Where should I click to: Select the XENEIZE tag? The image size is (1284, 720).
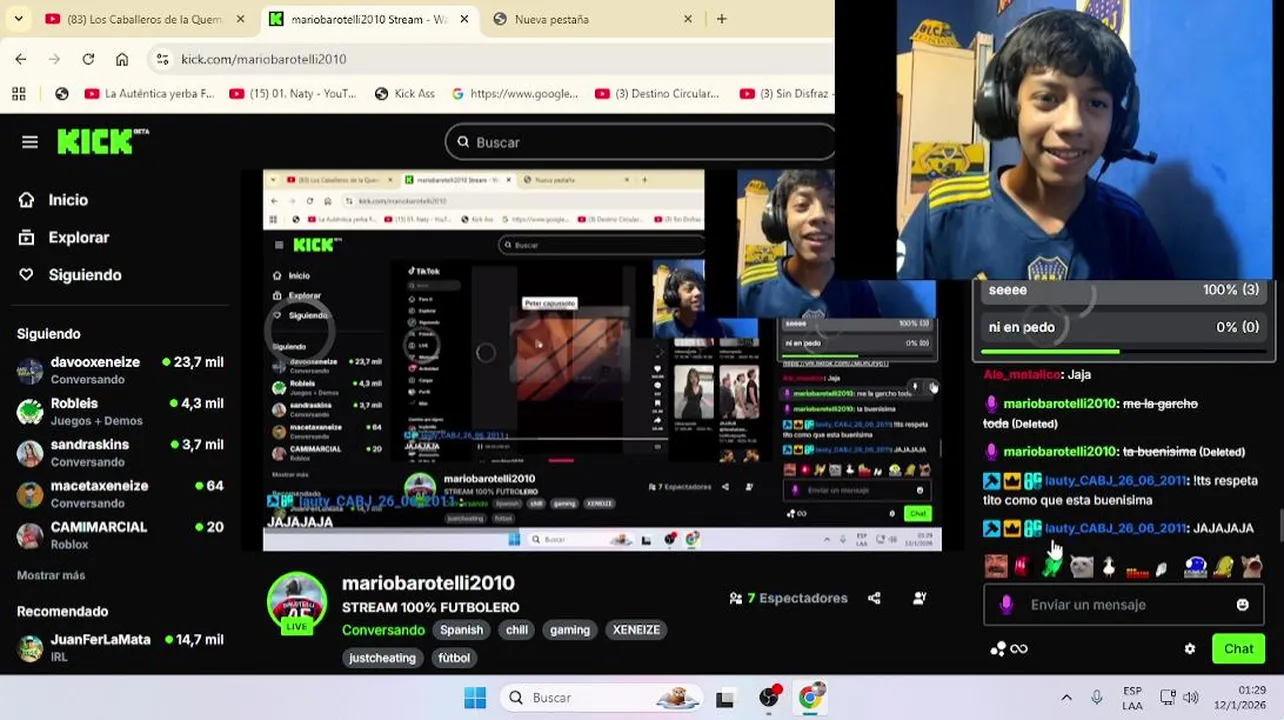636,630
